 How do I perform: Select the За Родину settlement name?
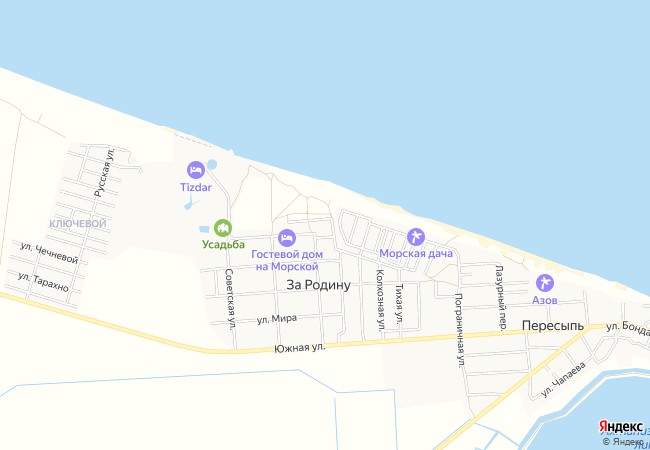coord(318,285)
